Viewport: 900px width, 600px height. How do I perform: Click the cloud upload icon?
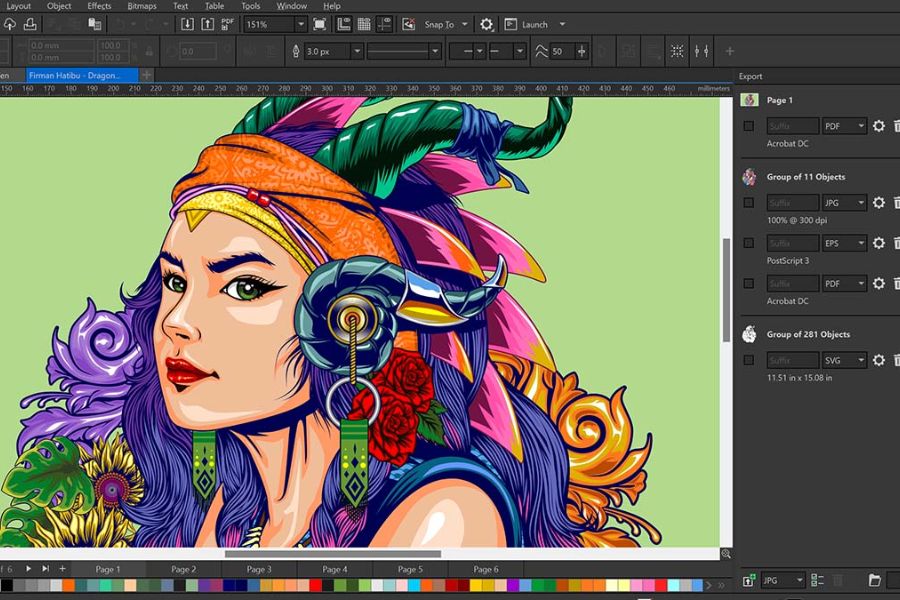click(10, 24)
